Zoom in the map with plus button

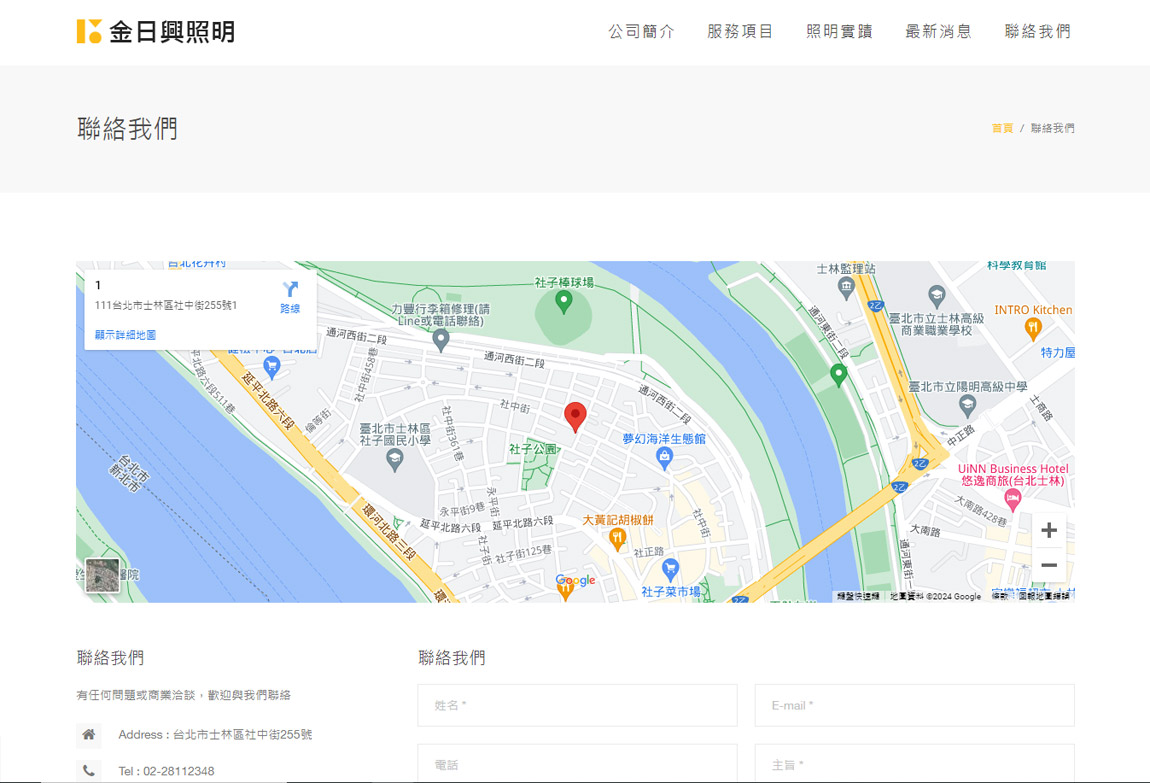(x=1048, y=531)
